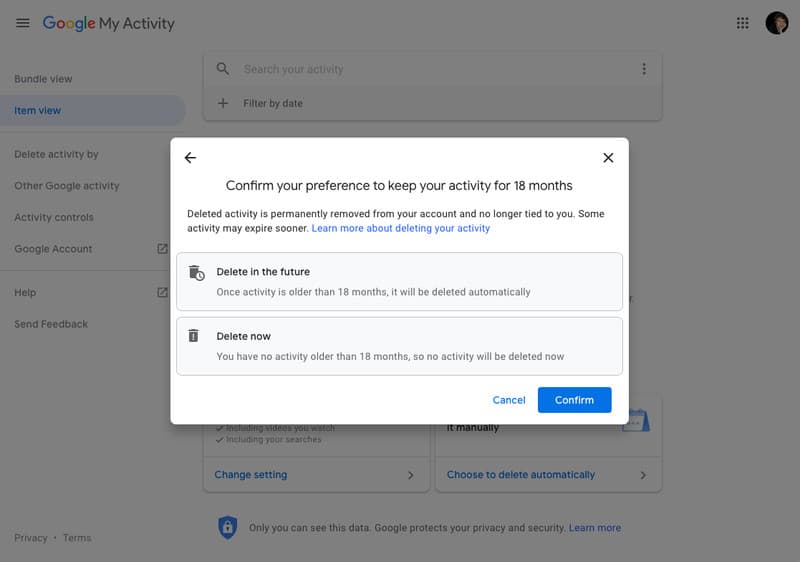Click the search magnifier icon
This screenshot has width=800, height=562.
pyautogui.click(x=223, y=69)
